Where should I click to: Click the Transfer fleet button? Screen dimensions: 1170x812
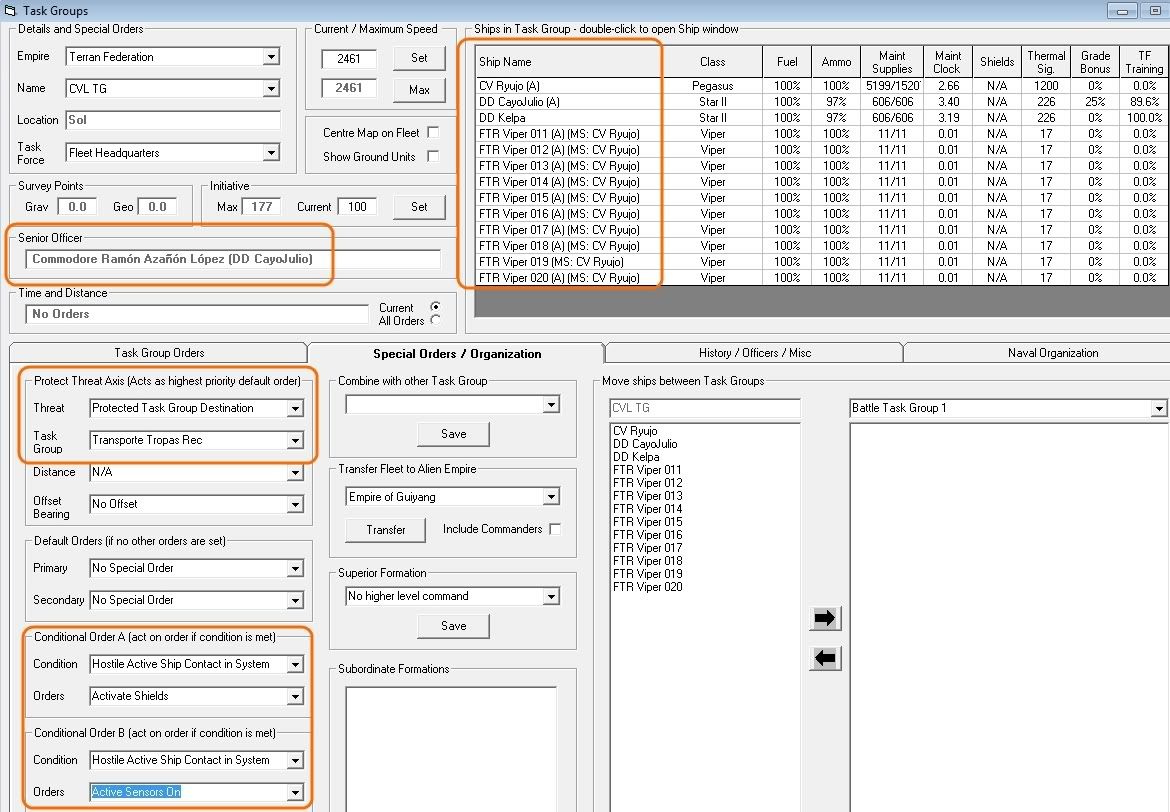(386, 530)
